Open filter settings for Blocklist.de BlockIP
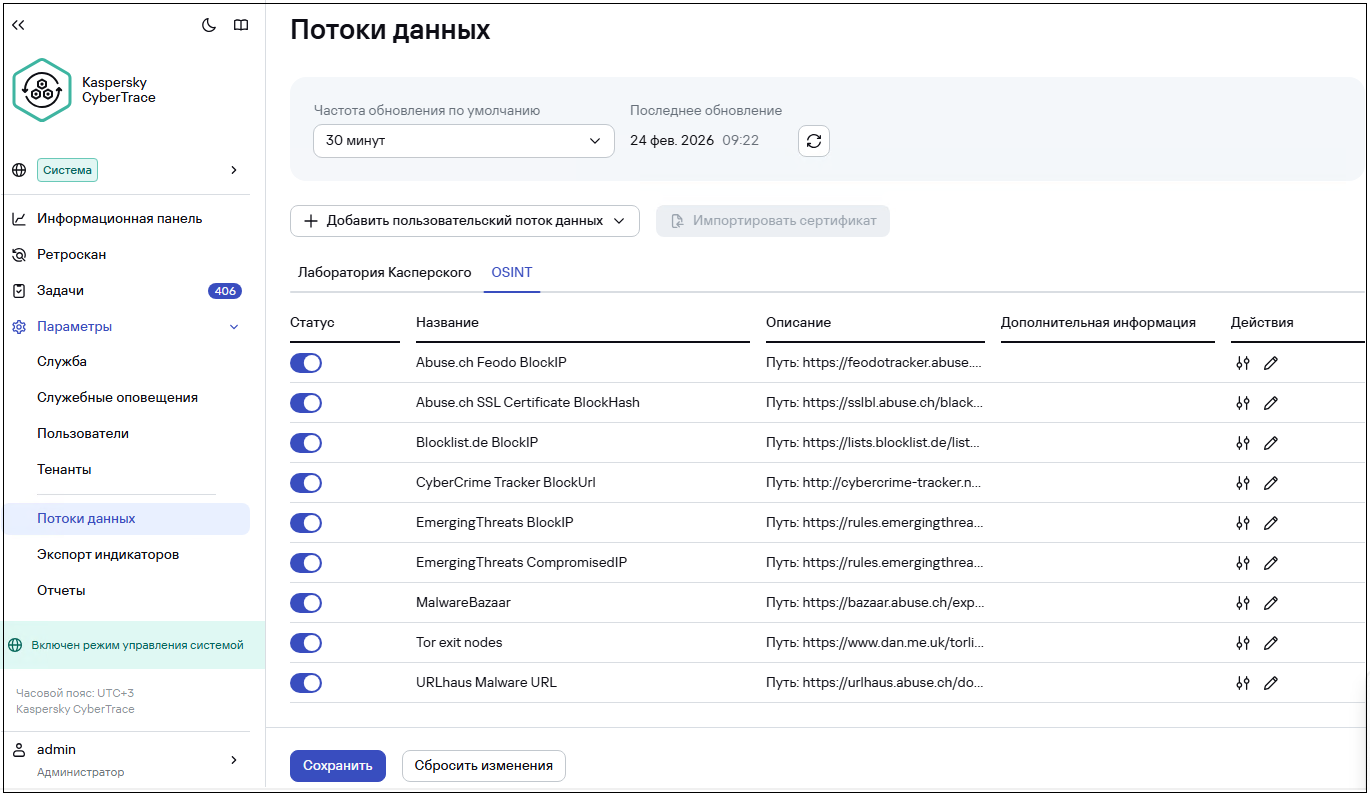This screenshot has width=1370, height=795. 1243,443
